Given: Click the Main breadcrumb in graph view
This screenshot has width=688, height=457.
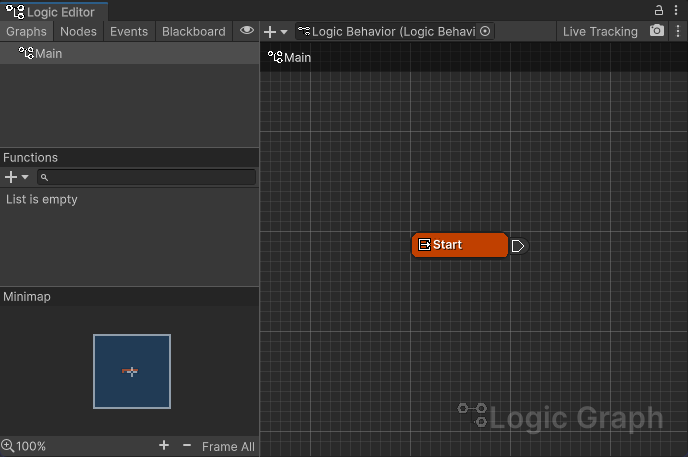Looking at the screenshot, I should click(x=290, y=57).
